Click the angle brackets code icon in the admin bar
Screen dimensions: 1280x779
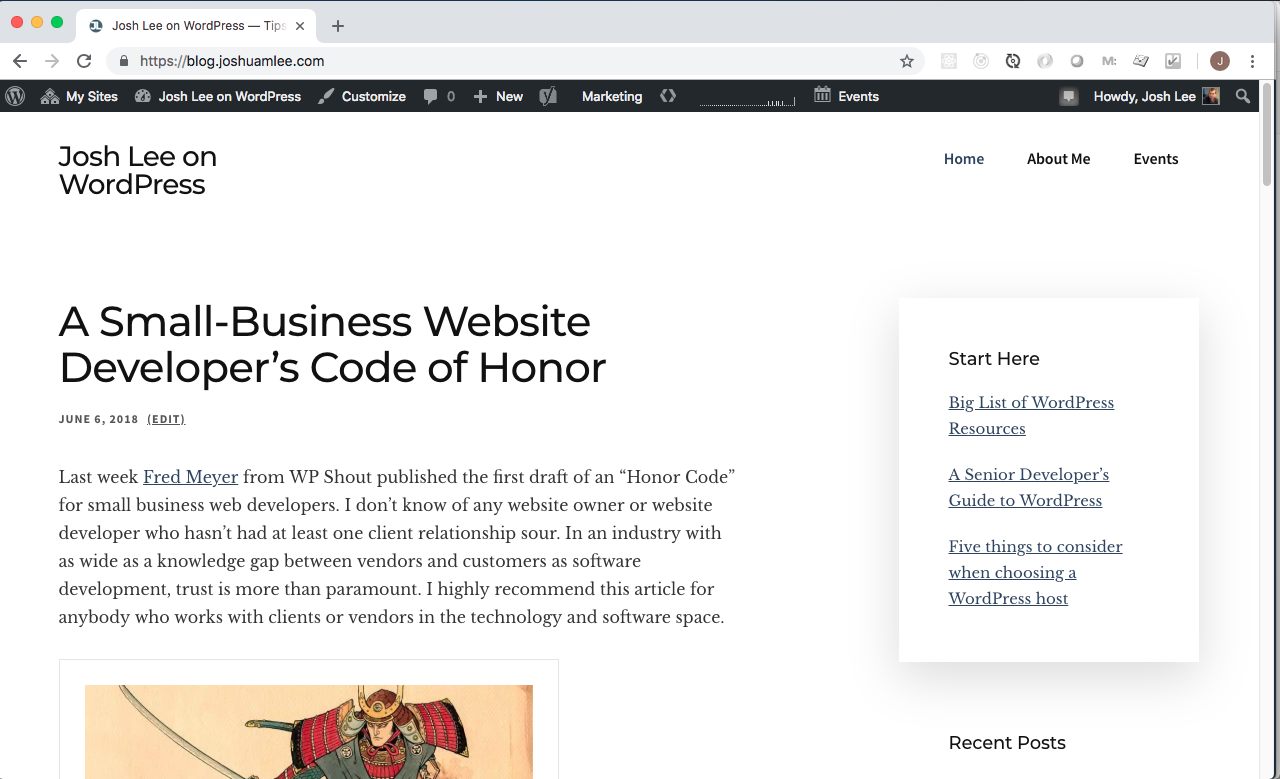coord(668,96)
